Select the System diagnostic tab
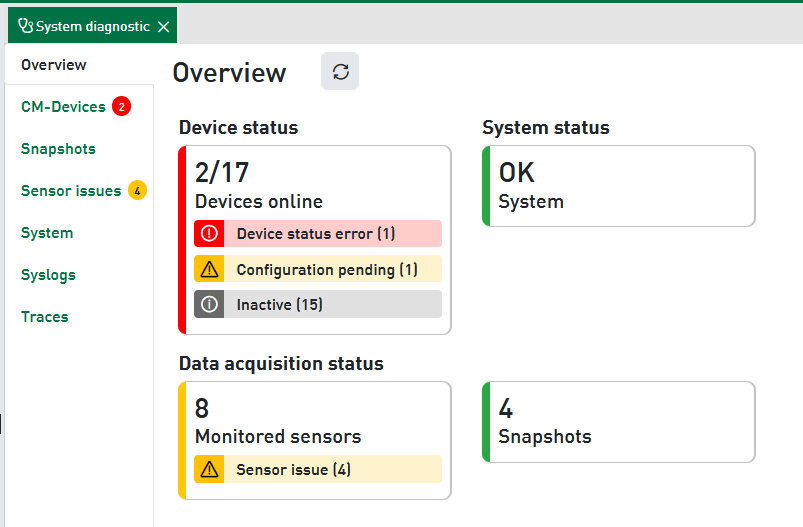Image resolution: width=803 pixels, height=527 pixels. pyautogui.click(x=92, y=27)
